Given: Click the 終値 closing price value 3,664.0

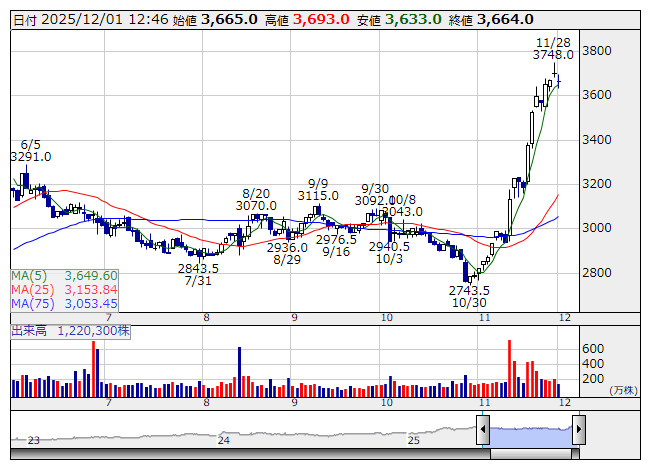Looking at the screenshot, I should (x=505, y=19).
